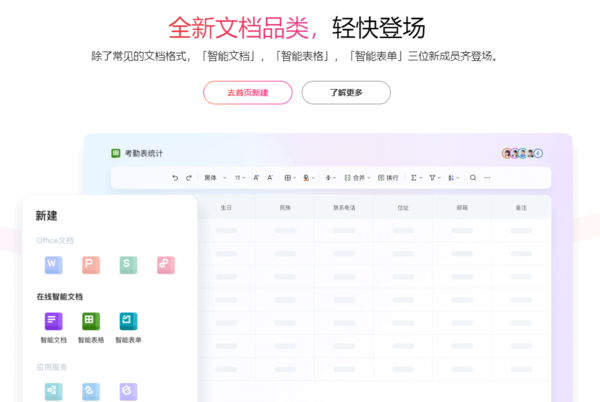The width and height of the screenshot is (600, 402).
Task: Open the 合并 merge cells dropdown
Action: [x=357, y=178]
